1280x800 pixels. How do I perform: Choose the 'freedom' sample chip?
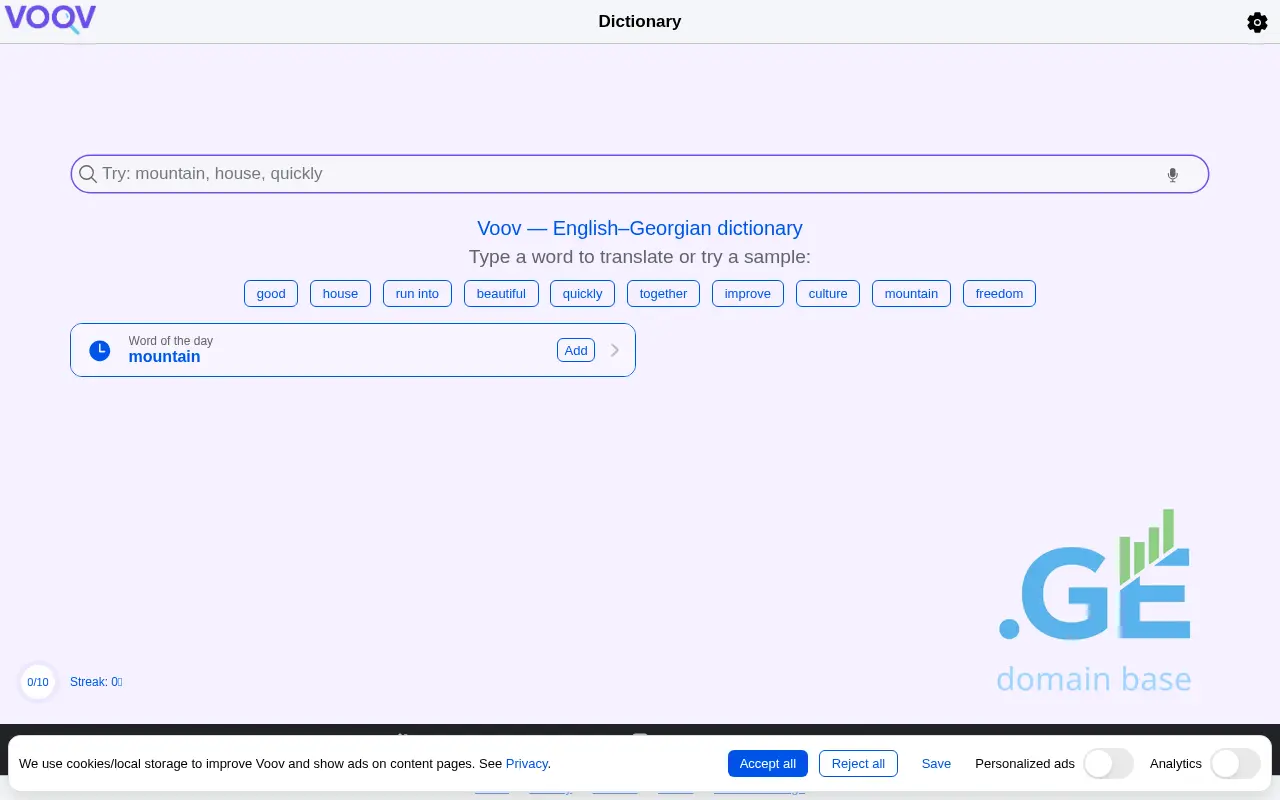(999, 293)
